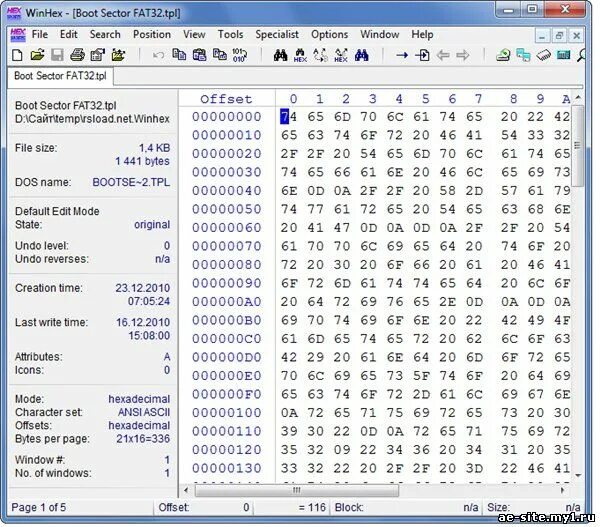This screenshot has height=527, width=600.
Task: Click the Offset field in status bar
Action: [x=204, y=508]
